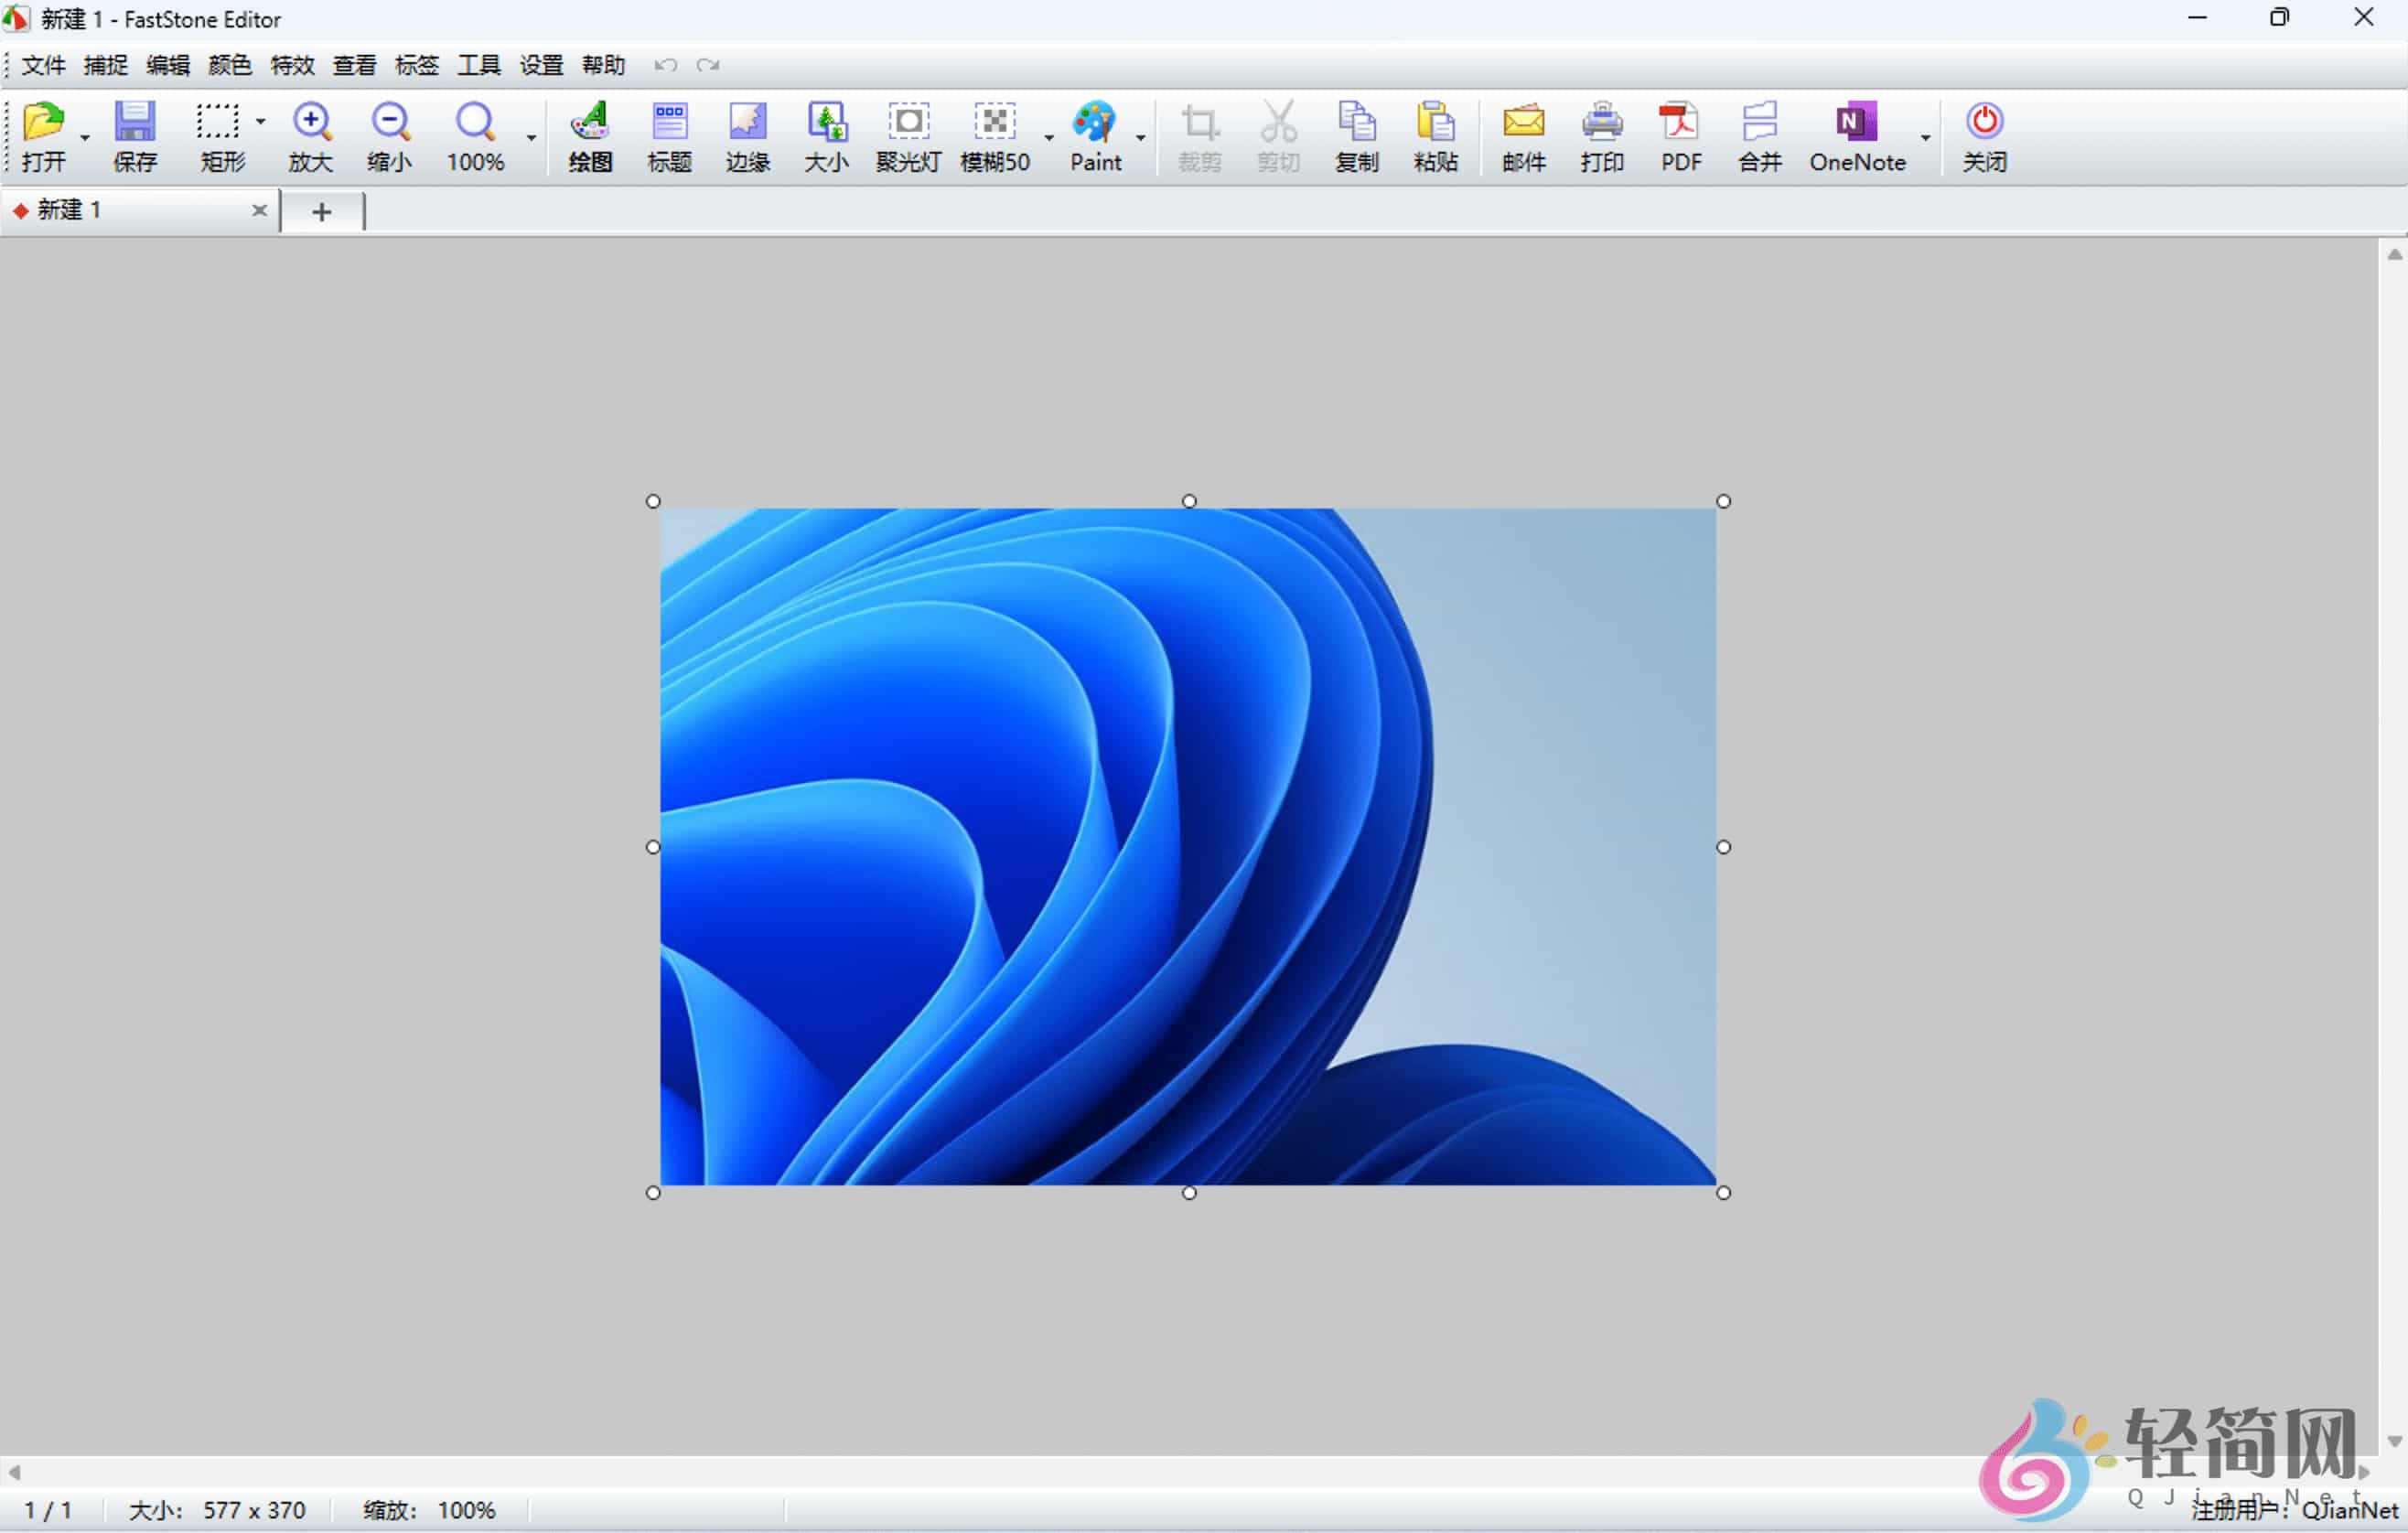
Task: Click the 1 / 1 page indicator
Action: pyautogui.click(x=48, y=1510)
